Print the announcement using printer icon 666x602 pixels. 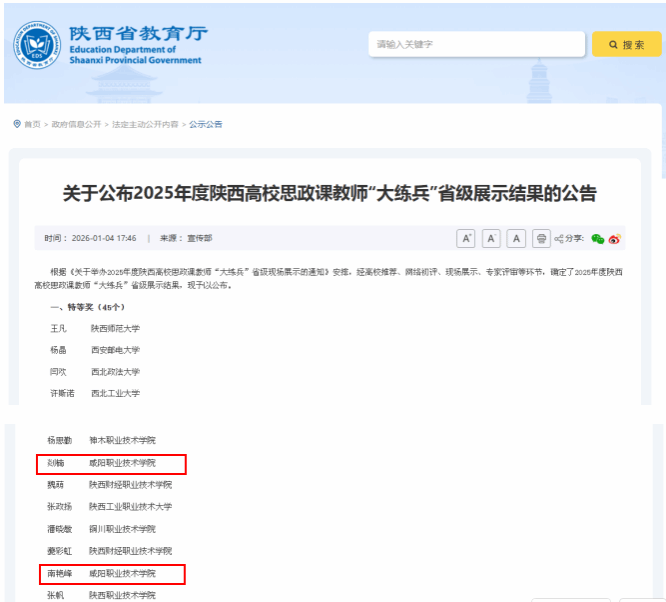click(x=541, y=238)
